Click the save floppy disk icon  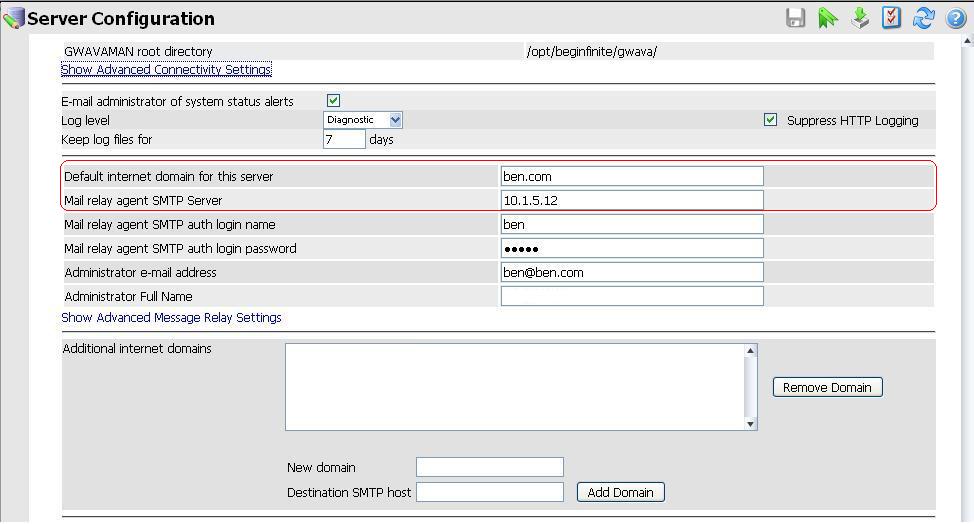795,18
